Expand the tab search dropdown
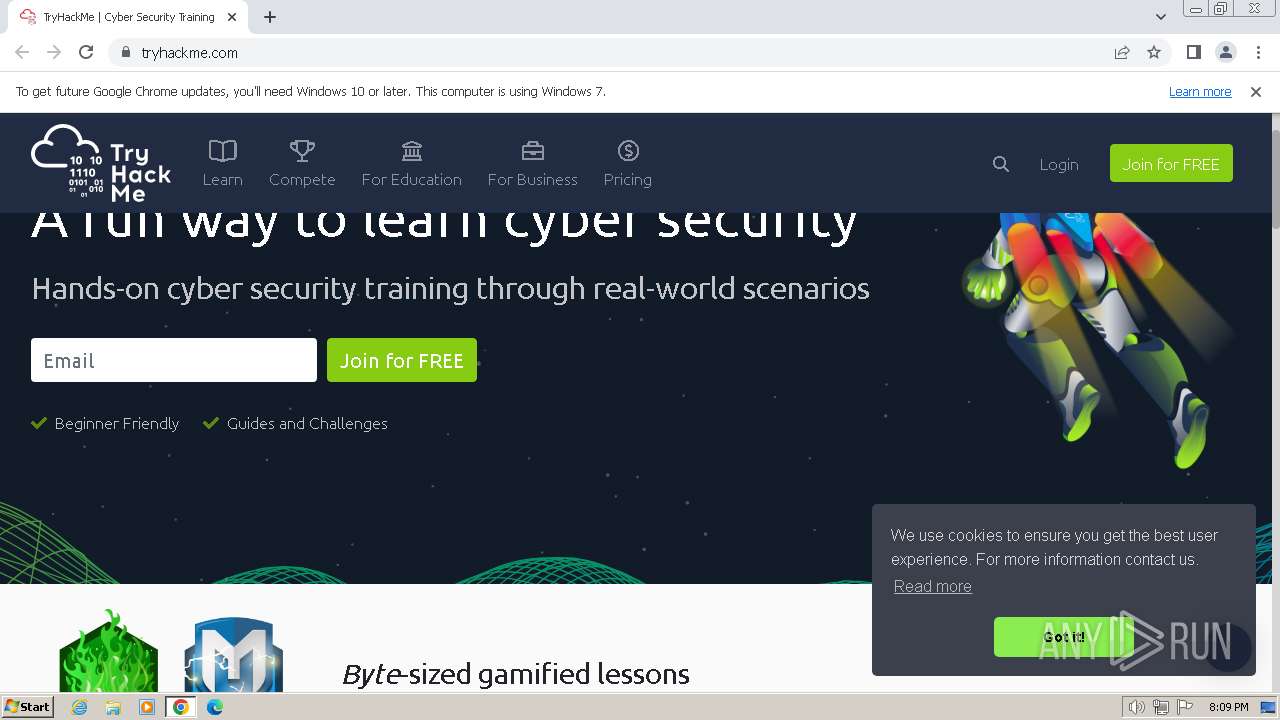This screenshot has height=720, width=1280. pyautogui.click(x=1160, y=16)
